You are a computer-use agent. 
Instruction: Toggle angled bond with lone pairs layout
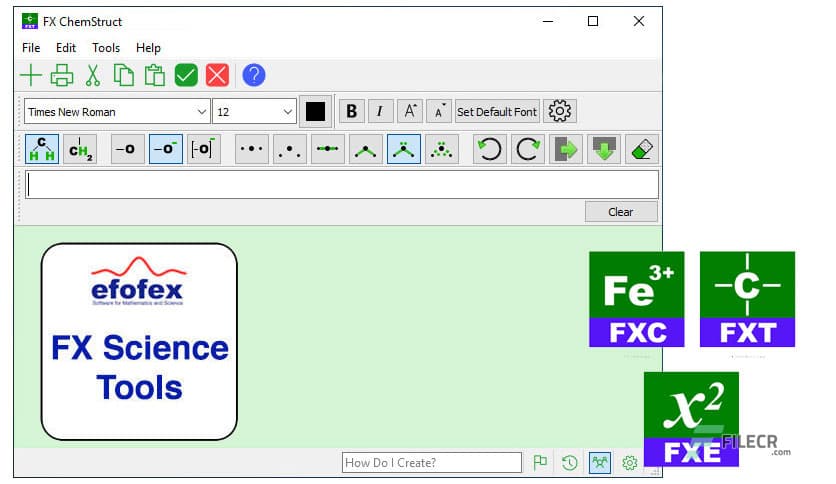(404, 149)
